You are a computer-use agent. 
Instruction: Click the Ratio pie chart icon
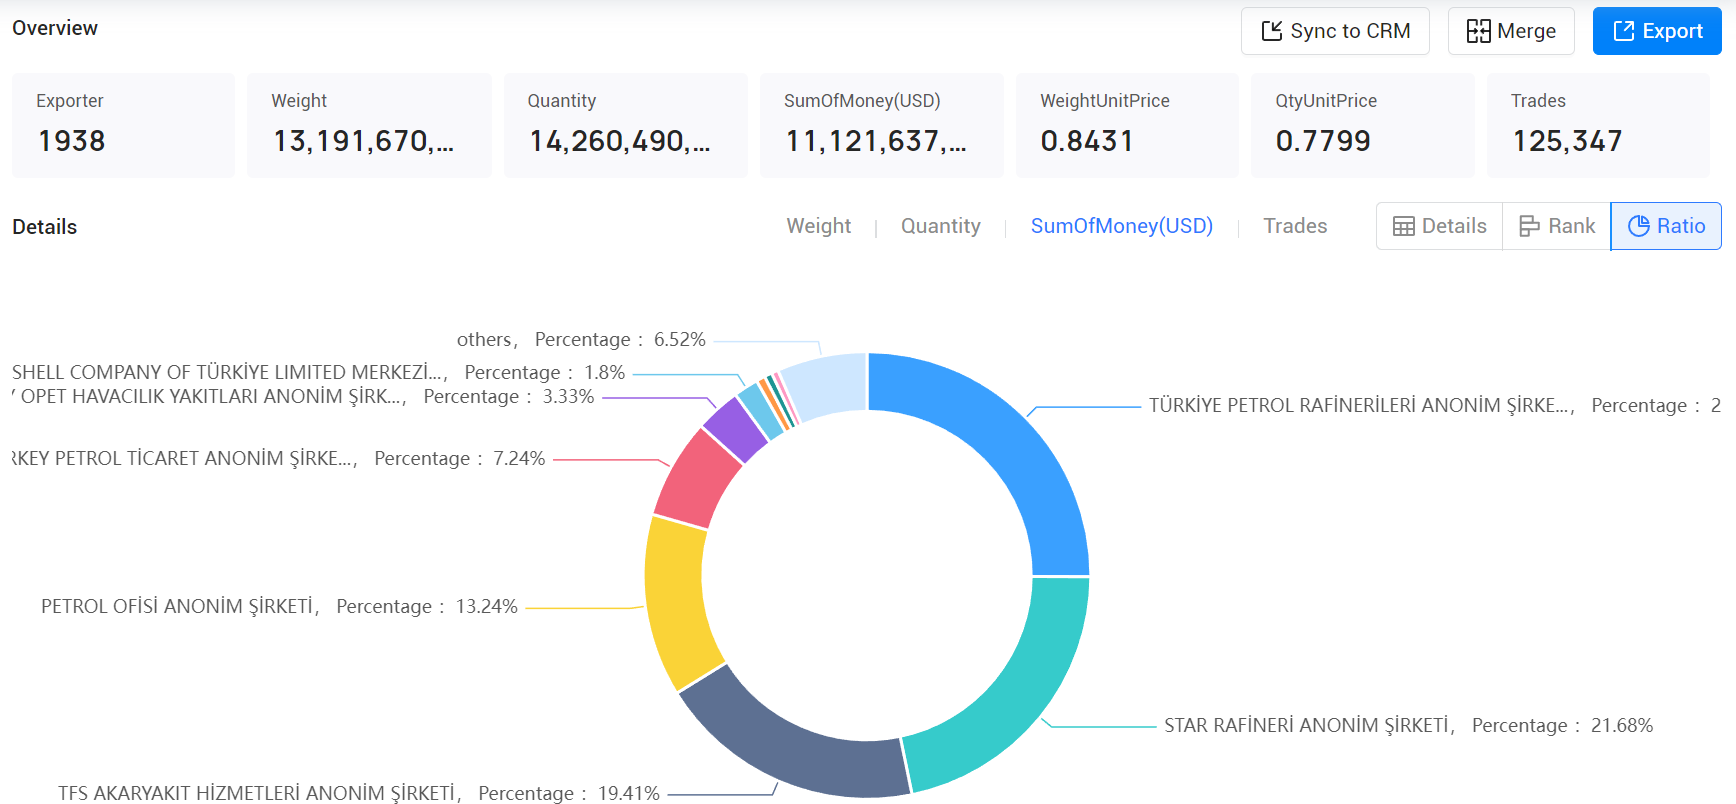pyautogui.click(x=1639, y=226)
